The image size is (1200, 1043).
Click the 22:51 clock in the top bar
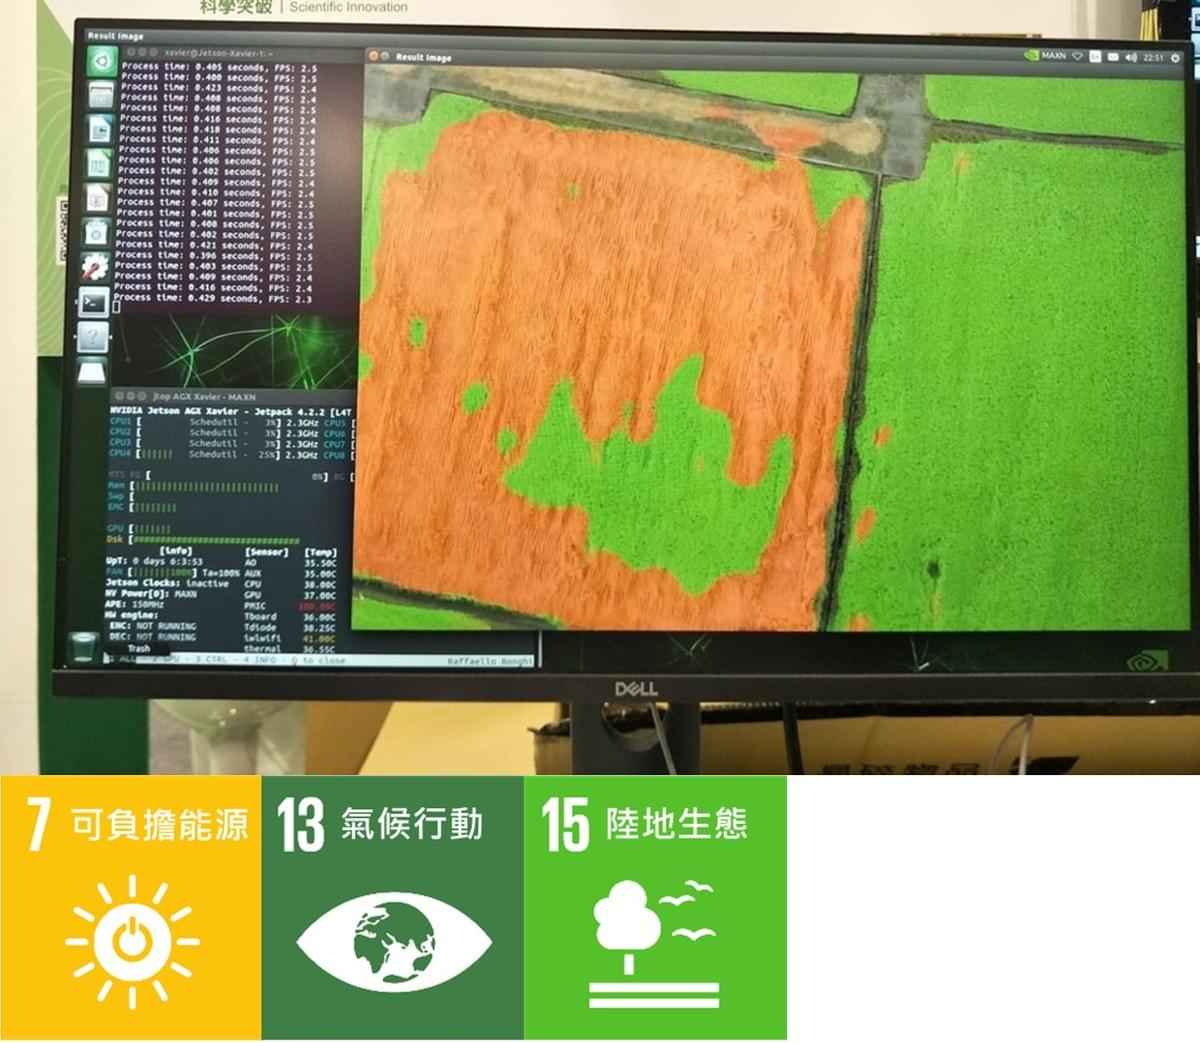(x=1153, y=58)
